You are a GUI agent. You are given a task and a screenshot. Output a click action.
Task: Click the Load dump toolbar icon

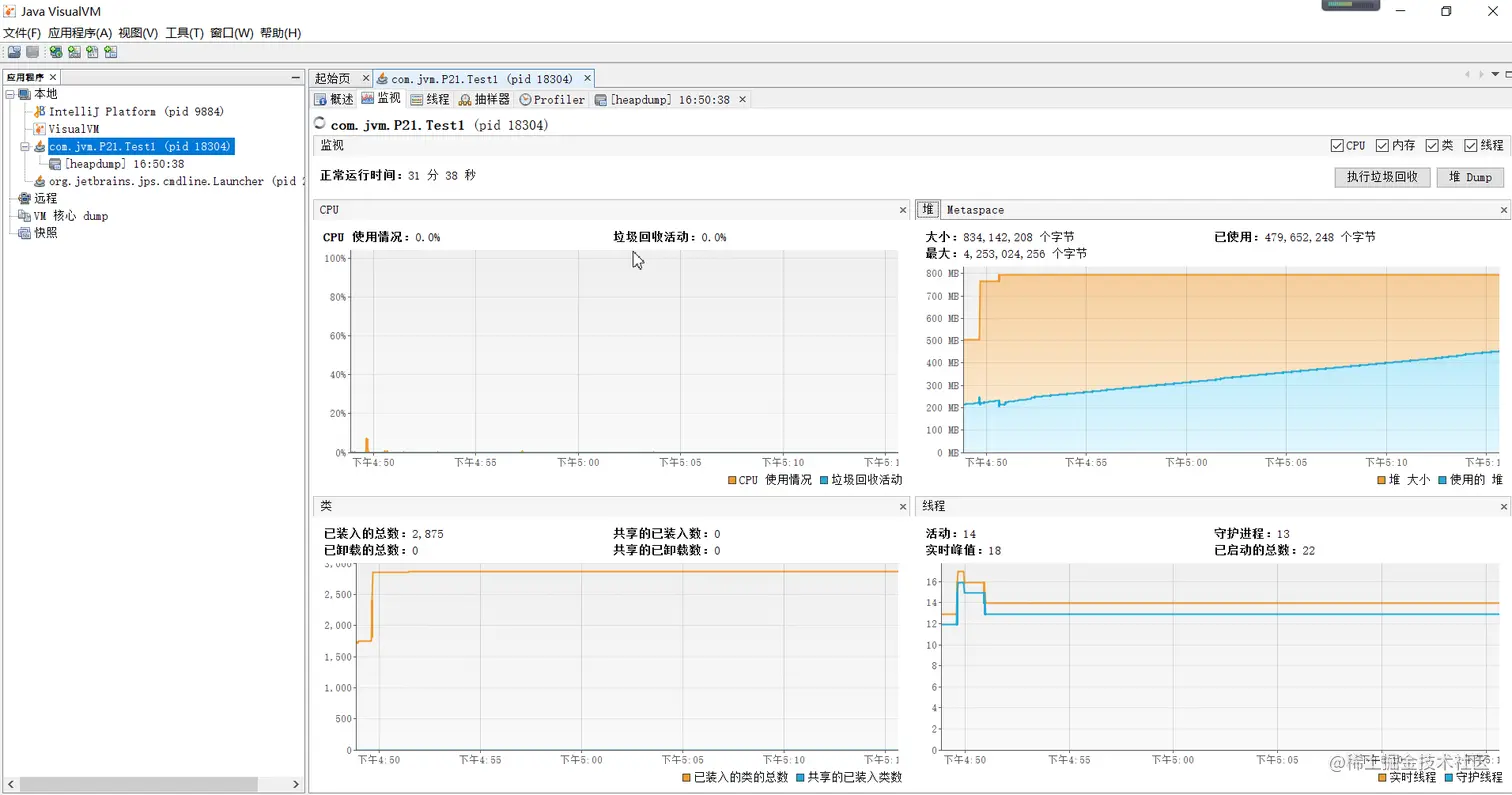[14, 52]
